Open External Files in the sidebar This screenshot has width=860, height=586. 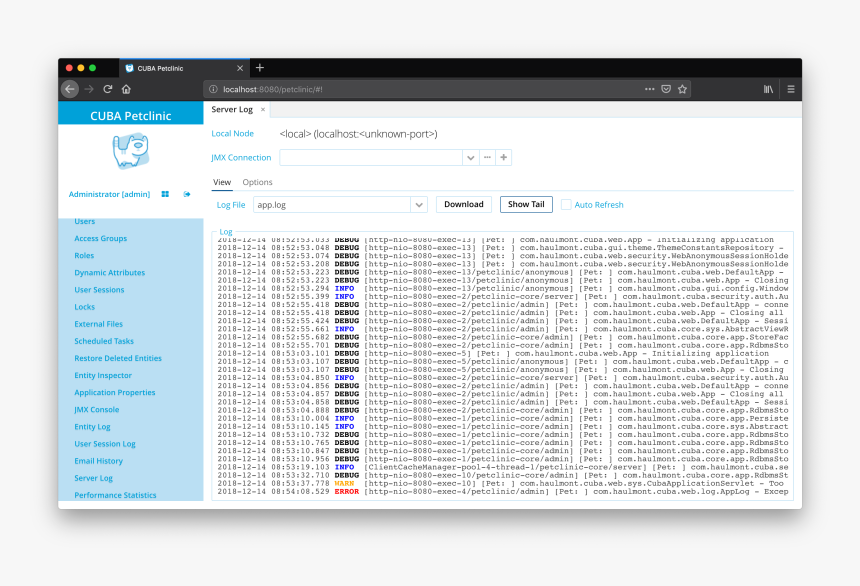(x=99, y=324)
